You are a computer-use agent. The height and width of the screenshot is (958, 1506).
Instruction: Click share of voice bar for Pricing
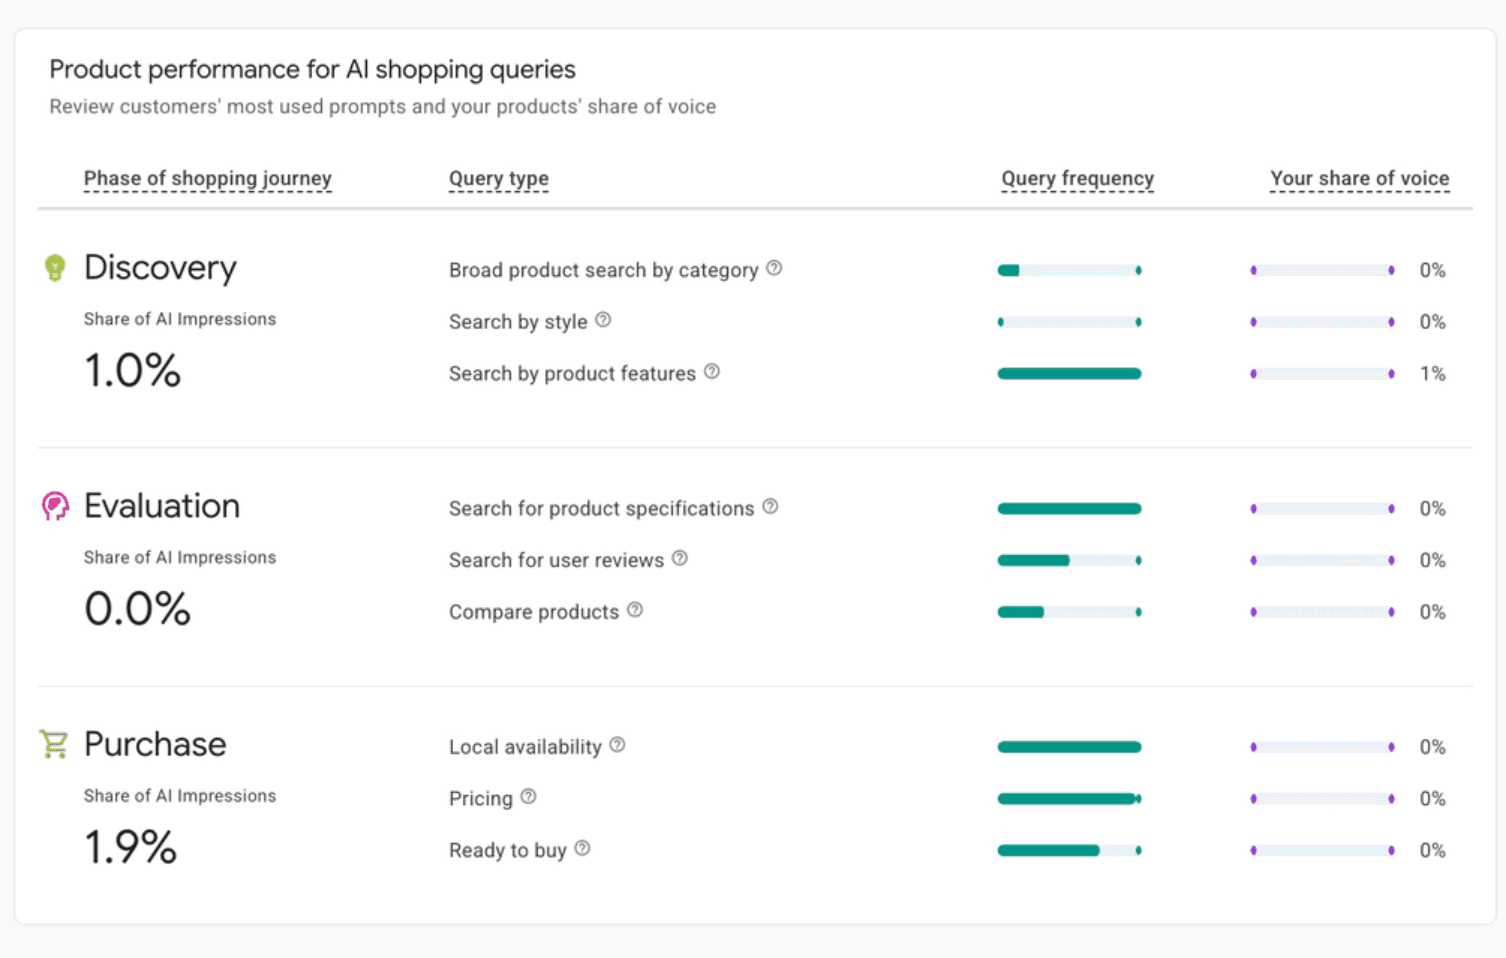pos(1322,799)
